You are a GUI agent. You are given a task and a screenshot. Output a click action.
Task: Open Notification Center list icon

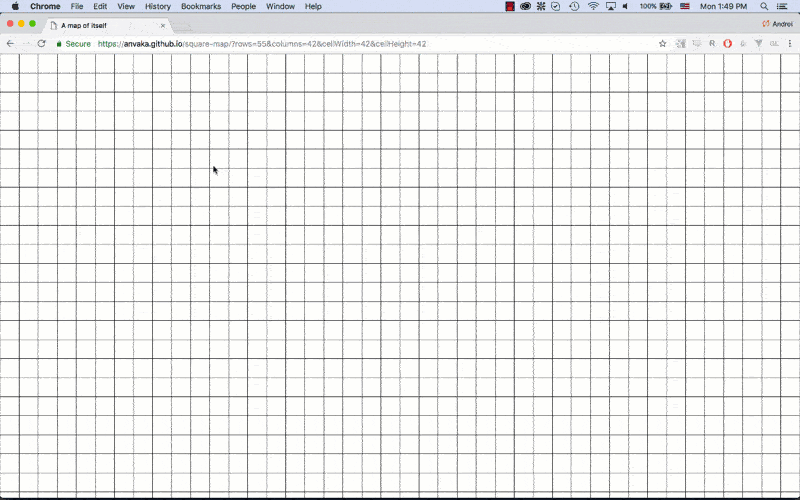[x=782, y=6]
